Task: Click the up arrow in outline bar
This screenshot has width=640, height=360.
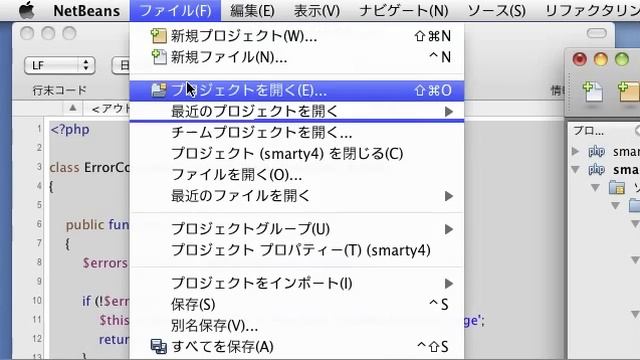Action: point(73,108)
